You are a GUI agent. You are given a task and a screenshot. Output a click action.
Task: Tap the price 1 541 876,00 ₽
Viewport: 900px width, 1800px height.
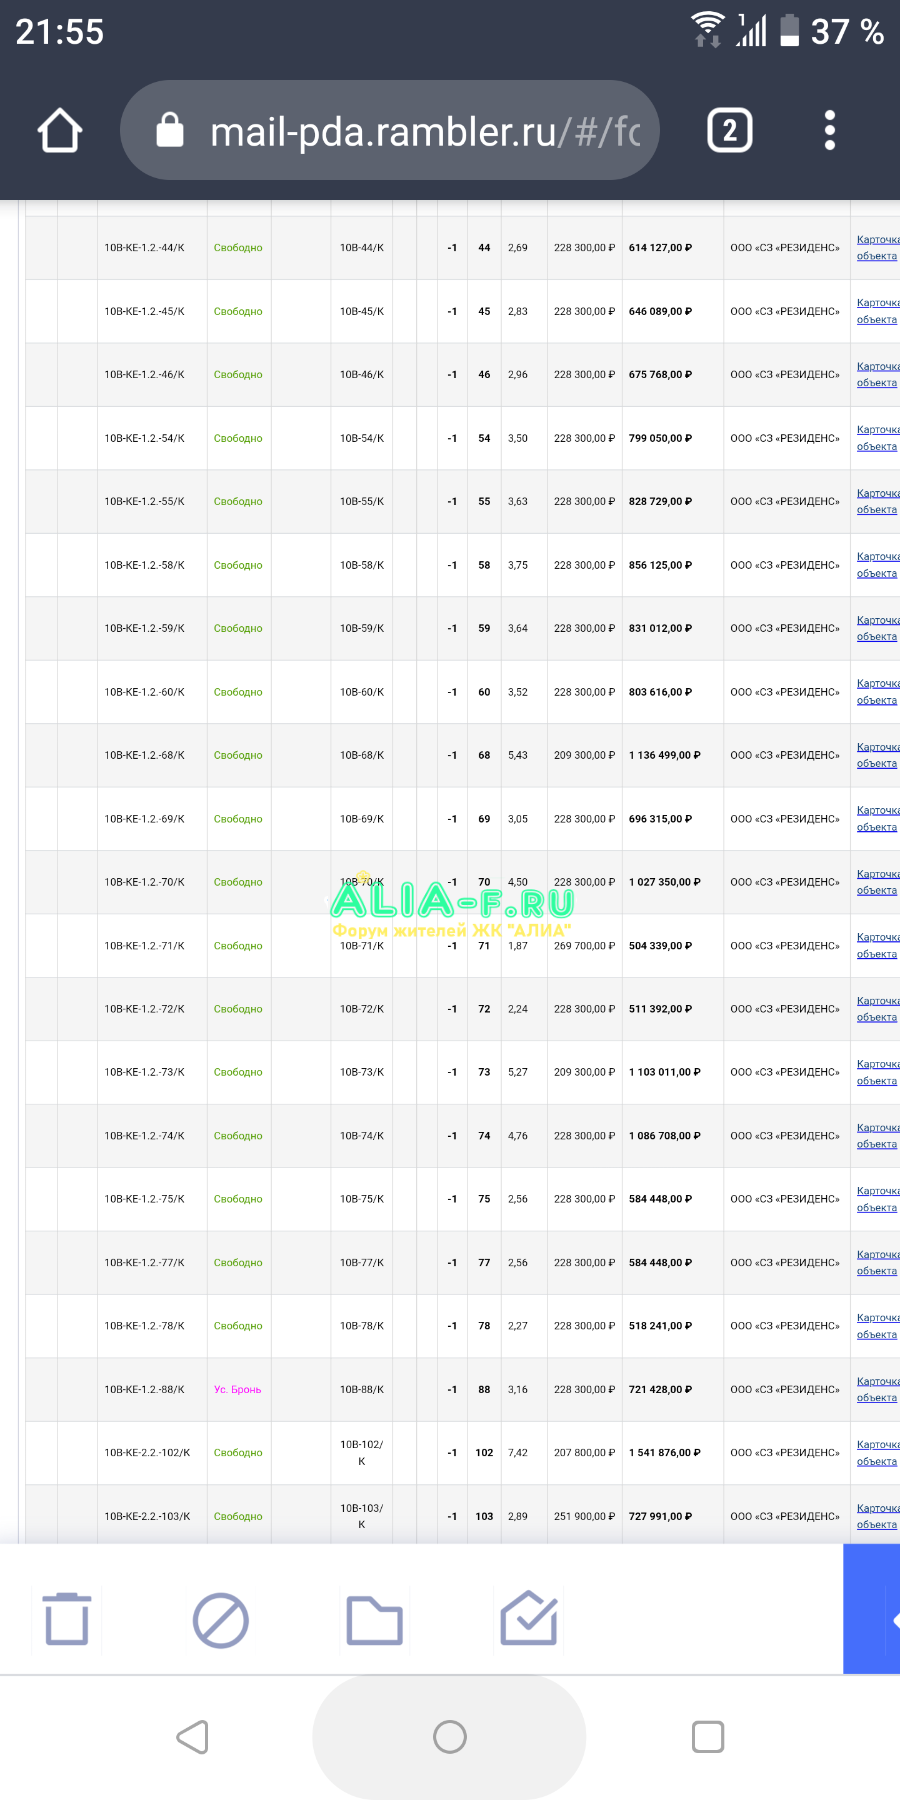pos(665,1453)
